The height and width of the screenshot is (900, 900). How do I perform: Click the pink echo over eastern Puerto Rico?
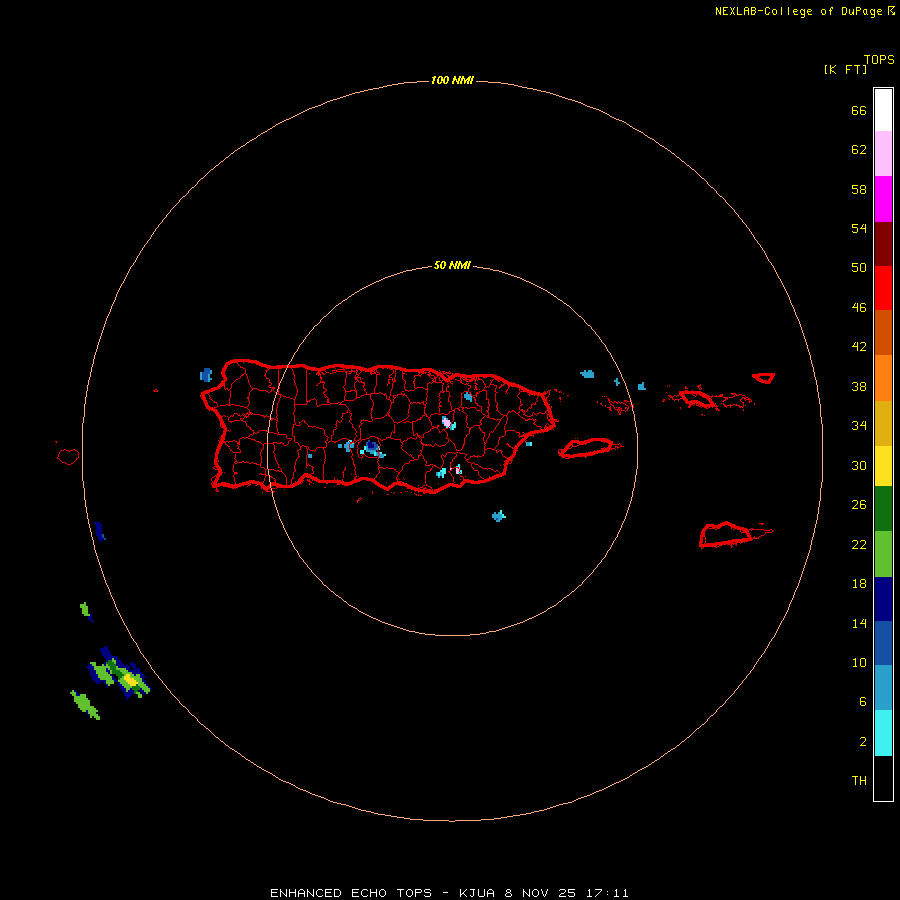446,422
